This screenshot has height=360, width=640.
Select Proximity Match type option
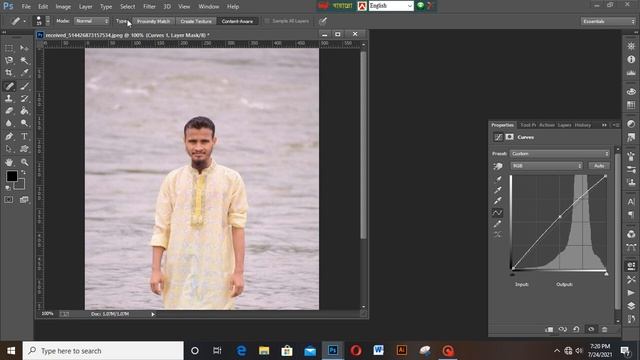tap(153, 21)
